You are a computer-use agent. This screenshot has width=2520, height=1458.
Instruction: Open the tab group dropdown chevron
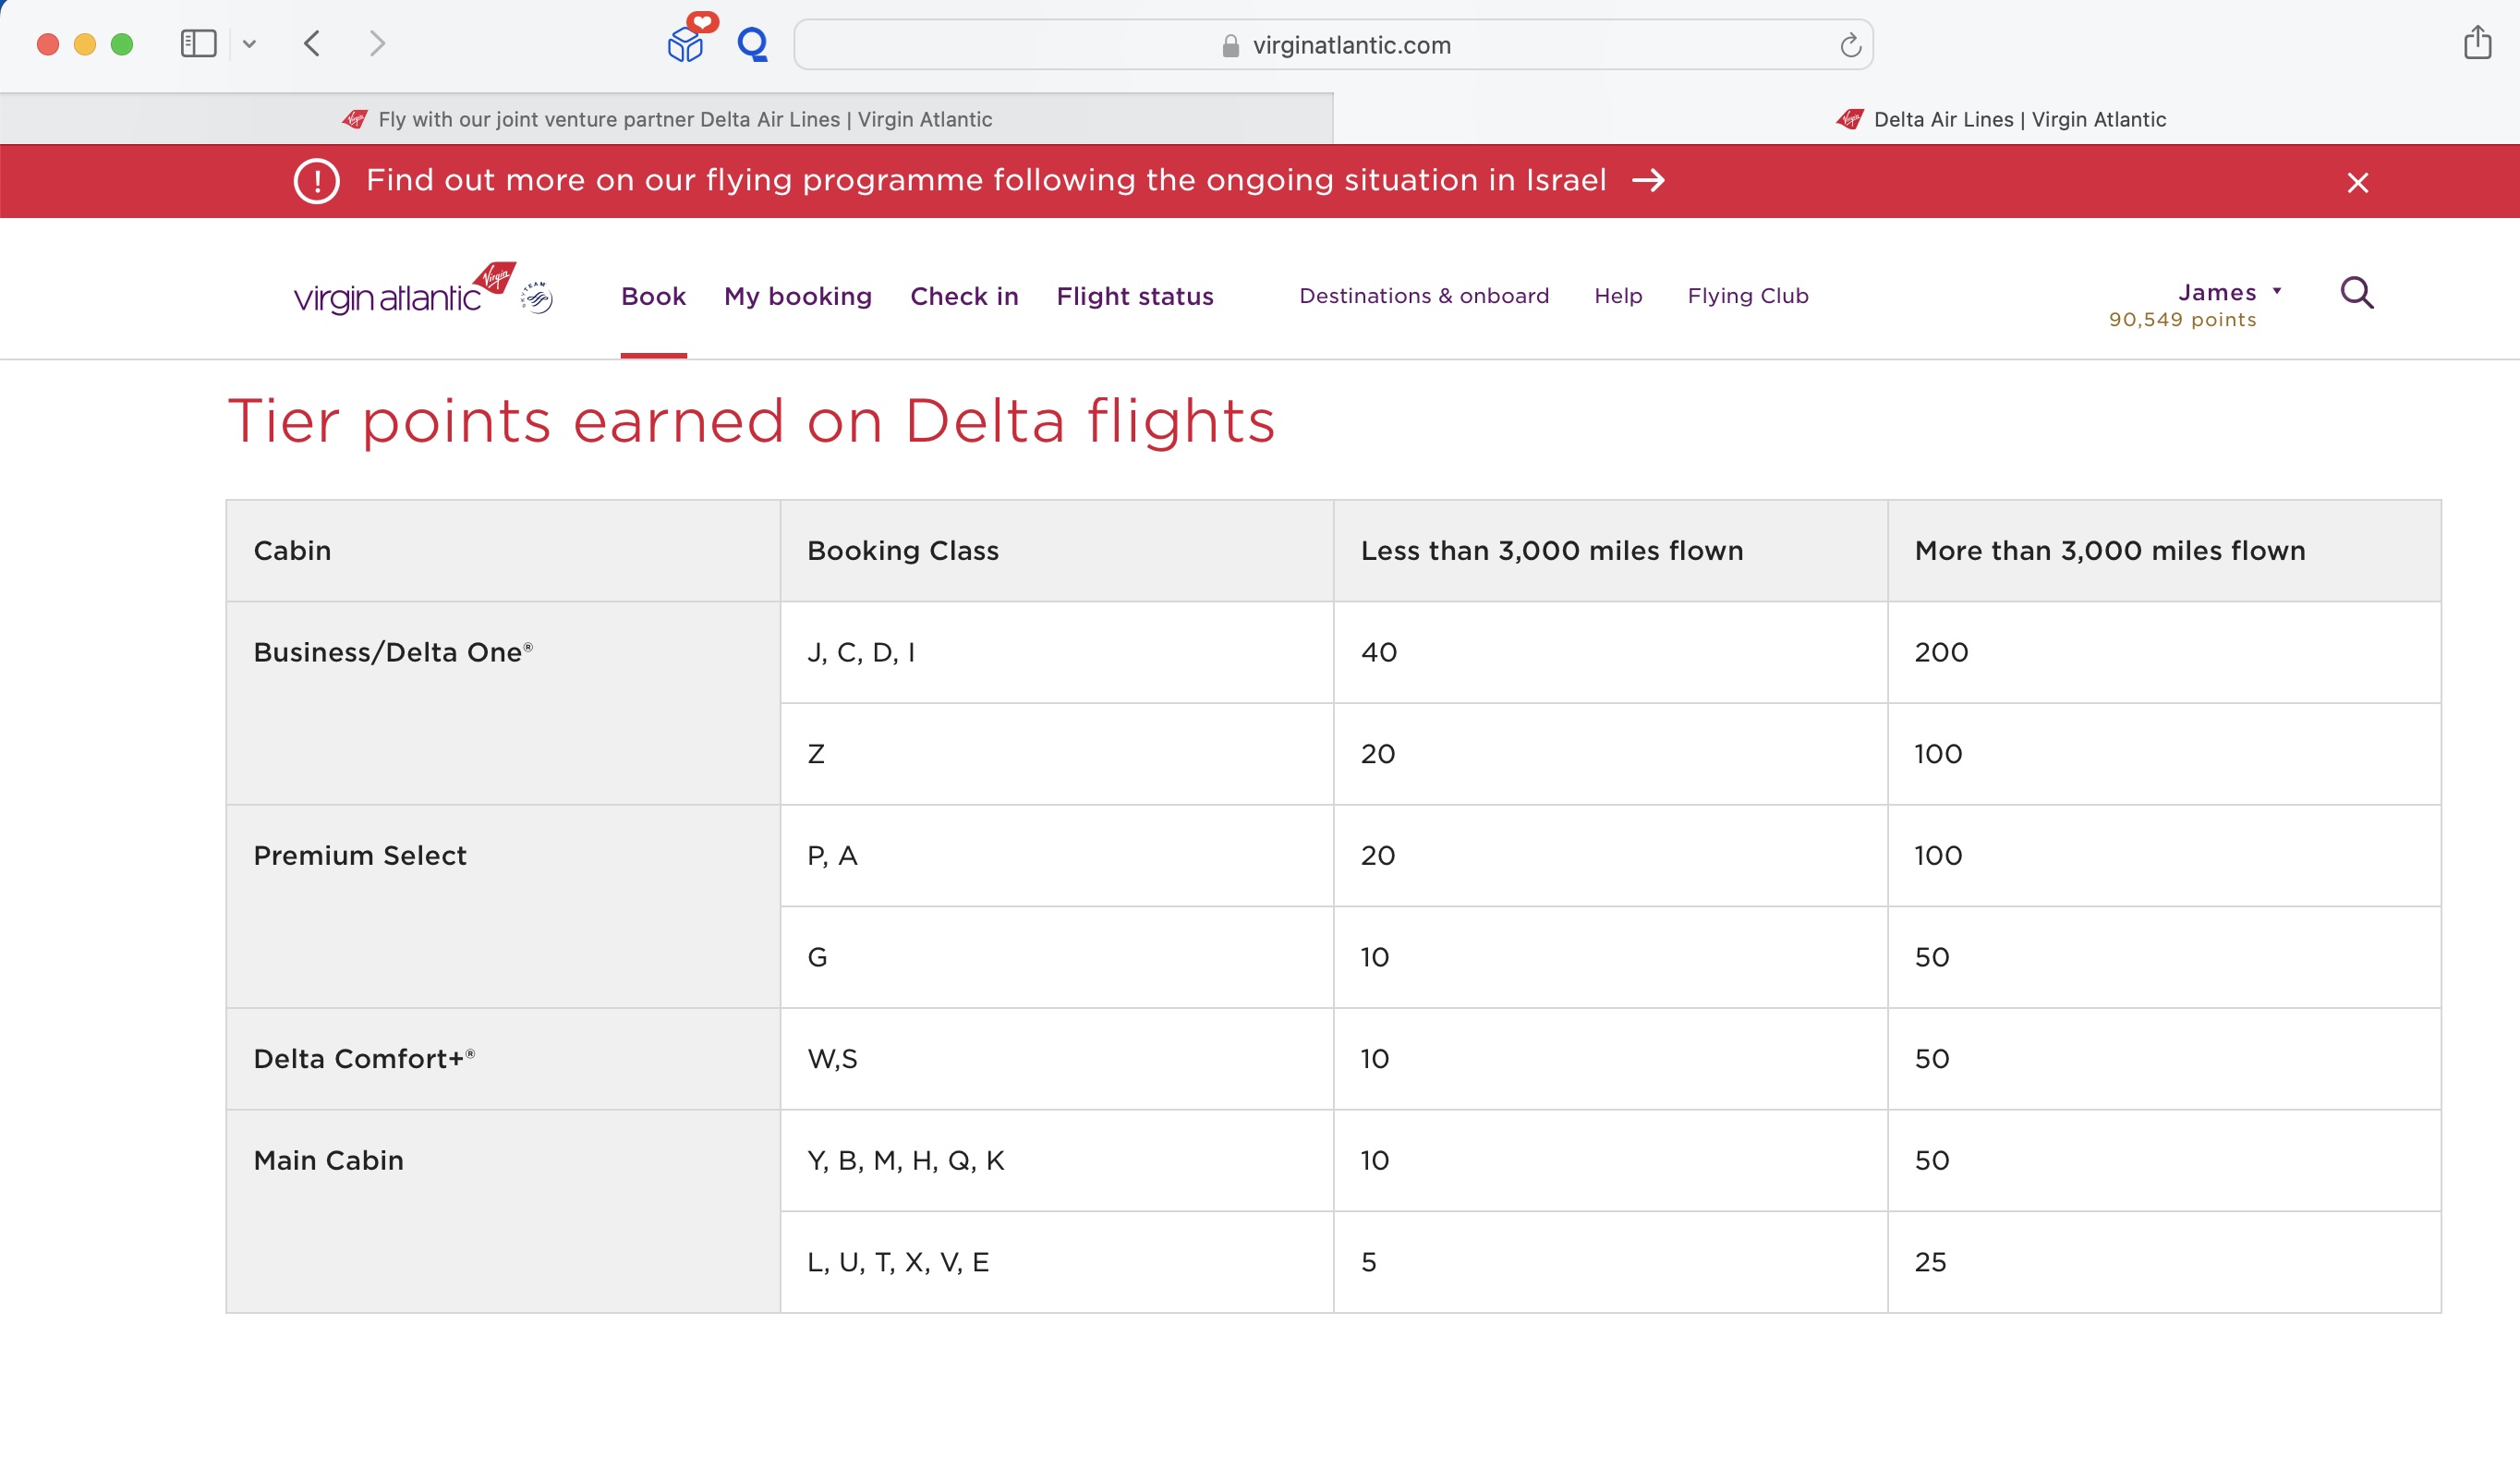pyautogui.click(x=250, y=44)
